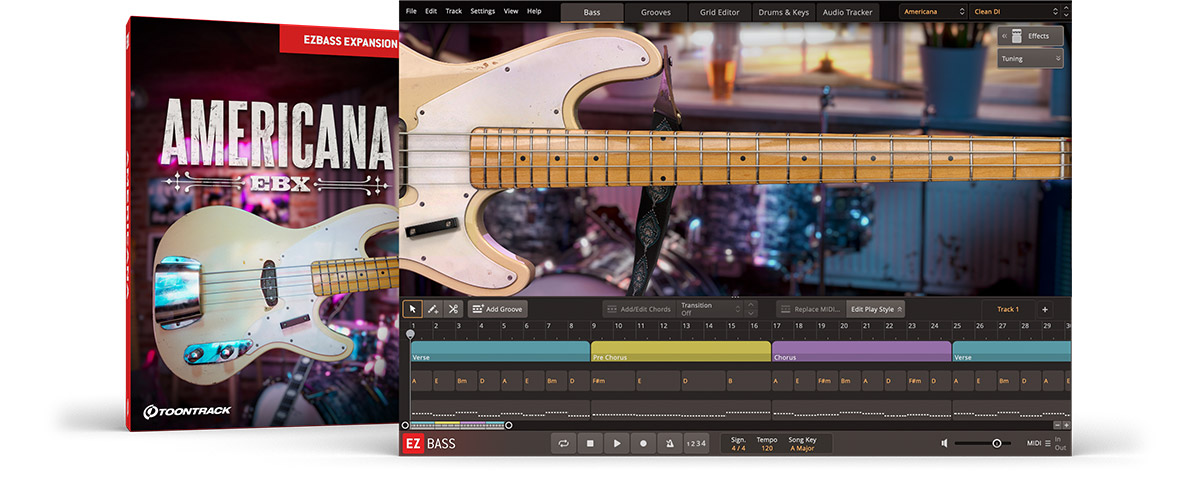1200x488 pixels.
Task: Select the scissors split tool
Action: click(x=453, y=309)
